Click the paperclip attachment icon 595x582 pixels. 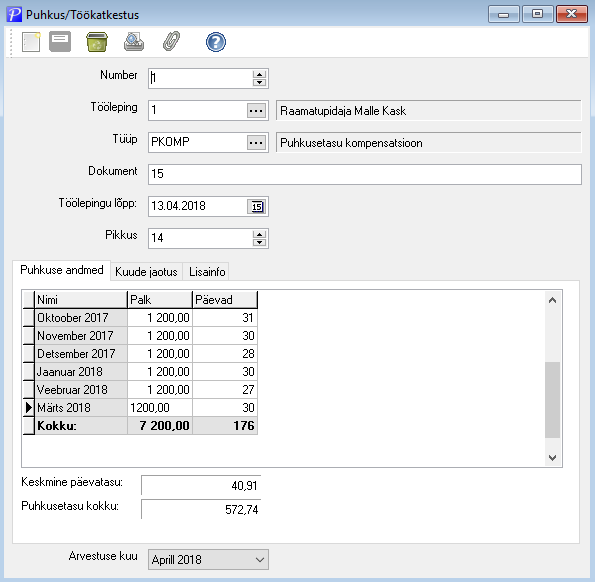point(172,41)
